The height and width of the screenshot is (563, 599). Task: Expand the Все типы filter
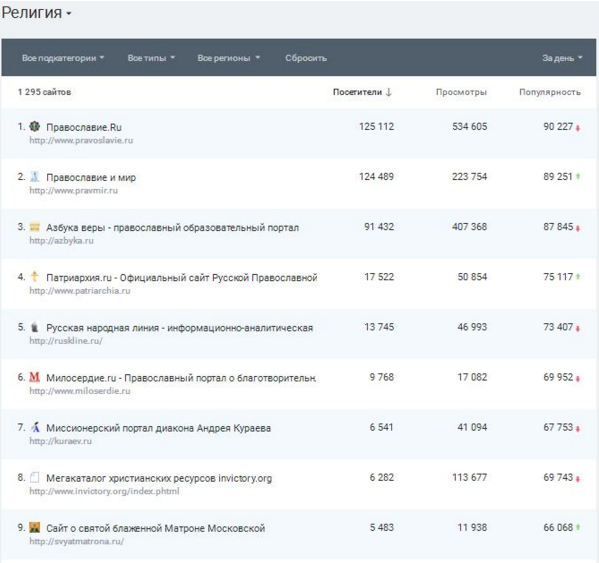click(x=151, y=58)
